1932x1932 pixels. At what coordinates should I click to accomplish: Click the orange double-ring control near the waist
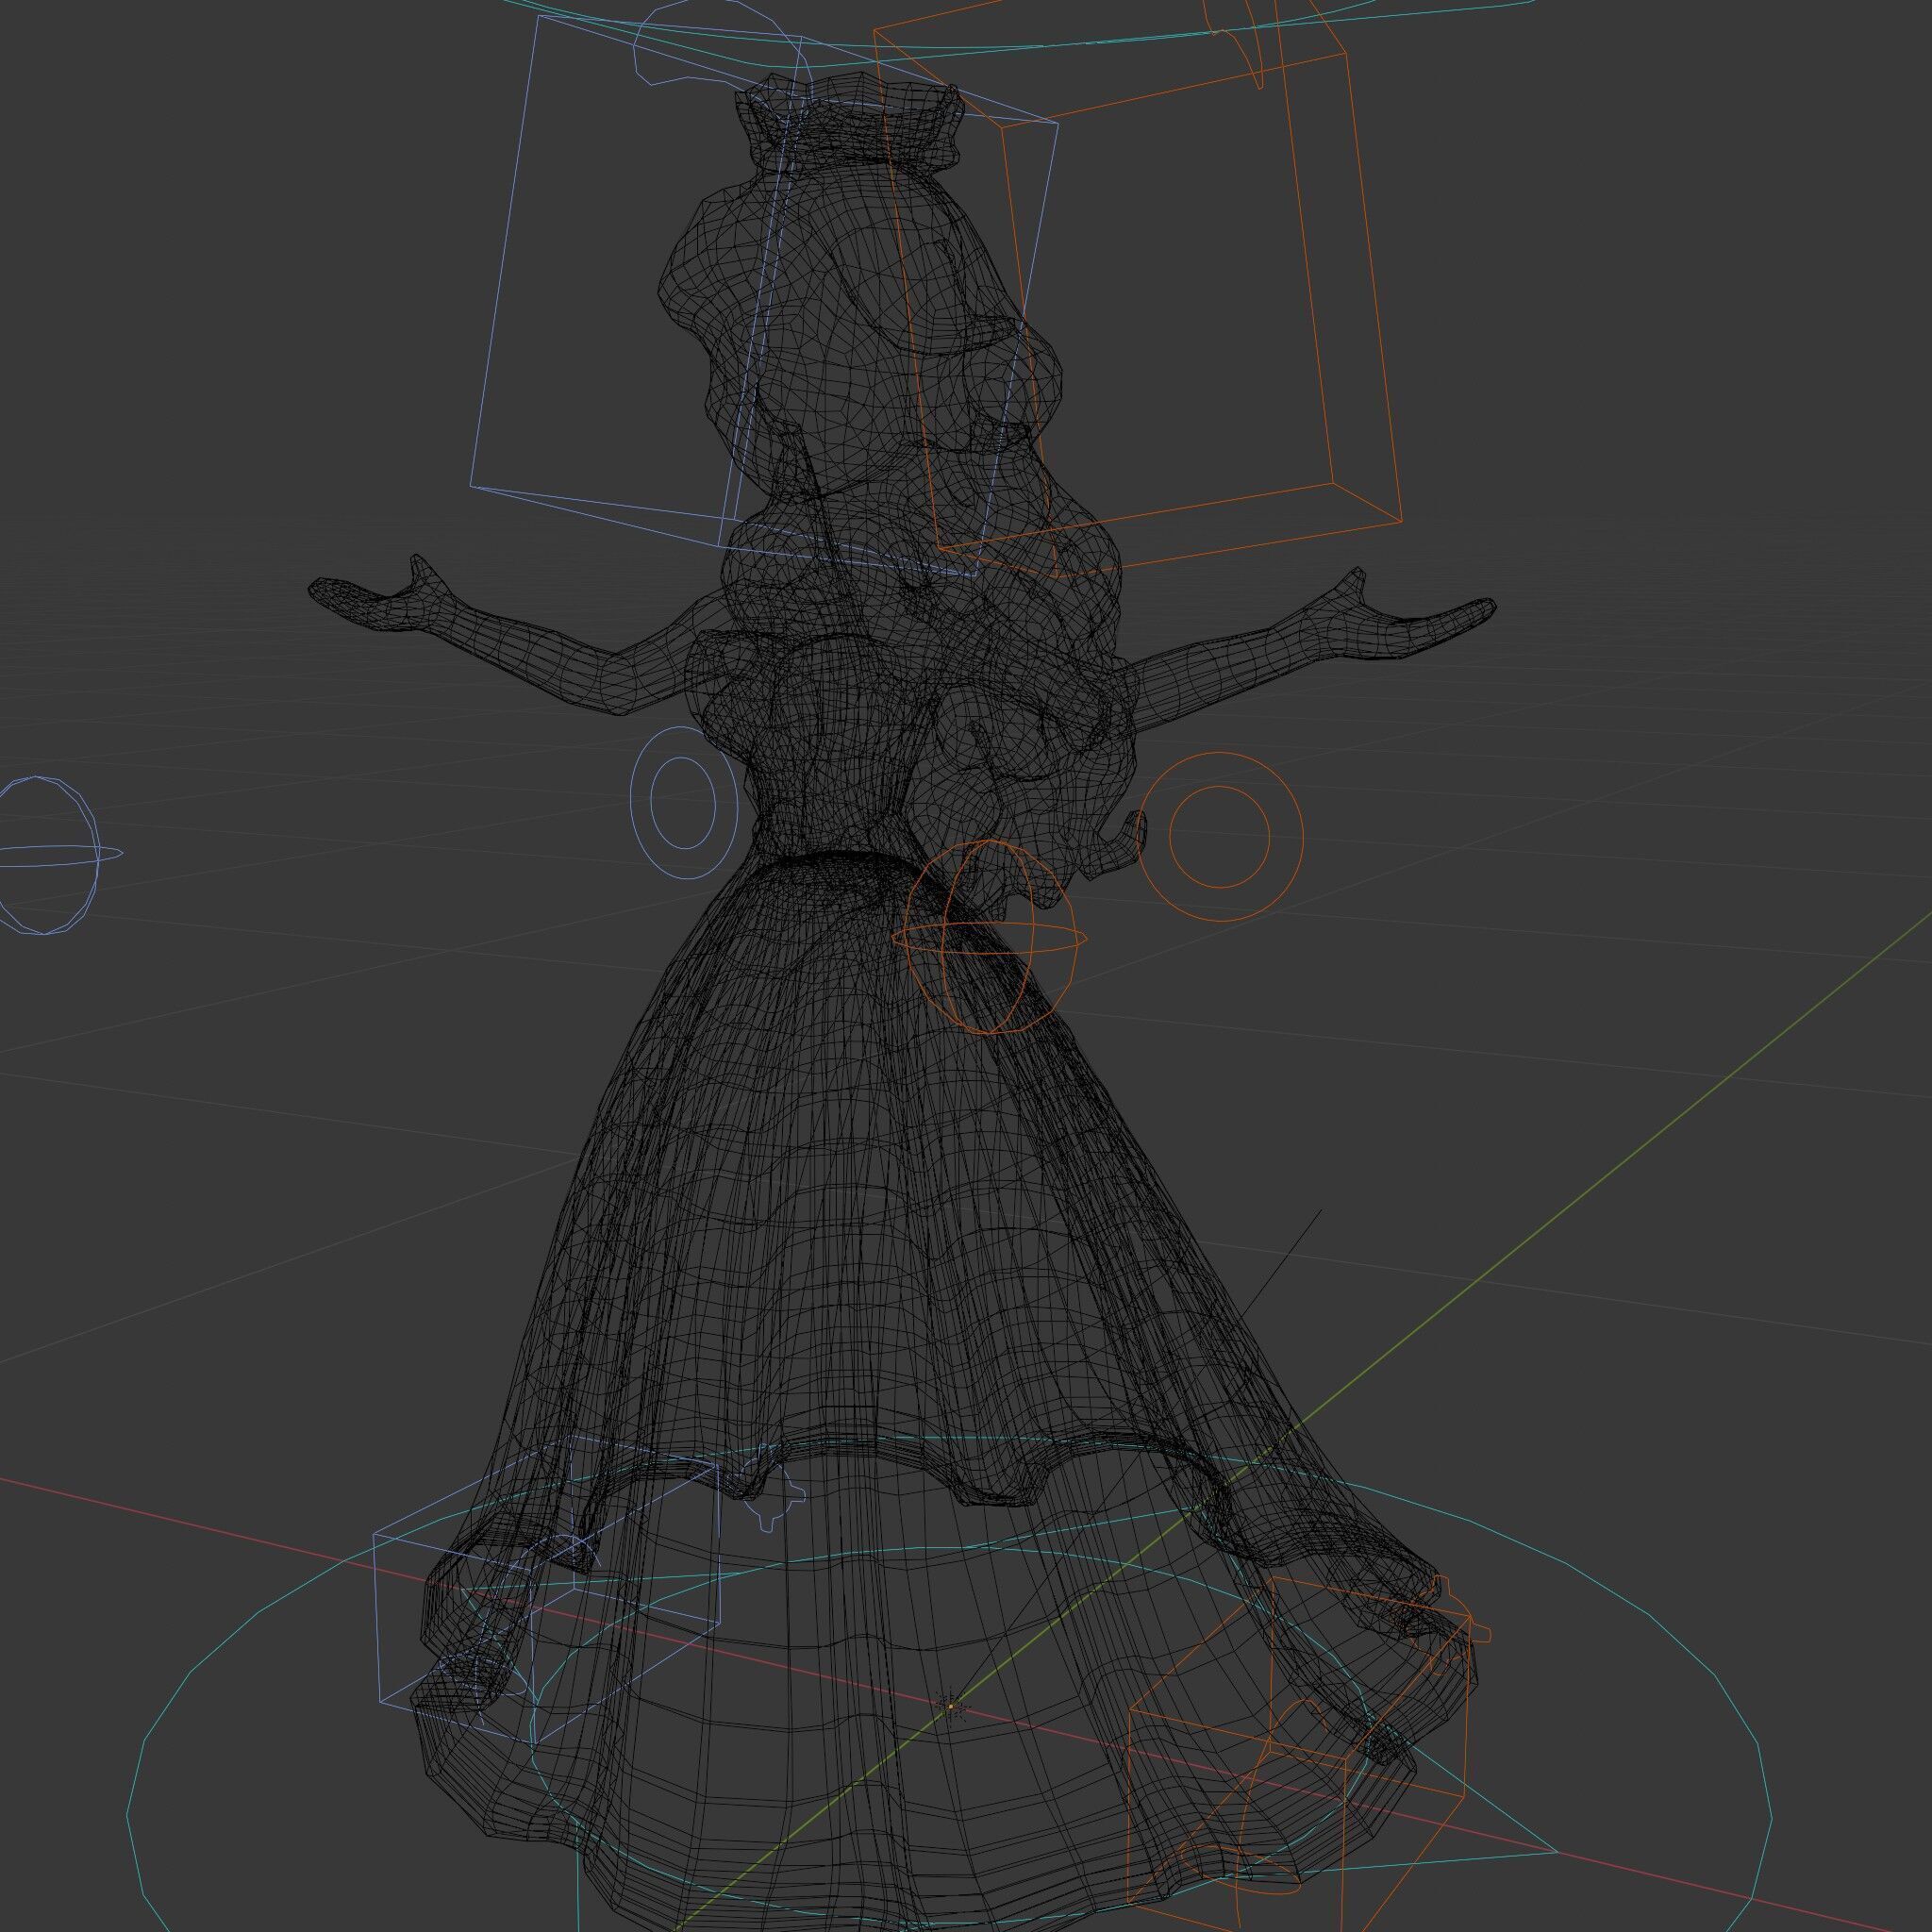click(1221, 836)
